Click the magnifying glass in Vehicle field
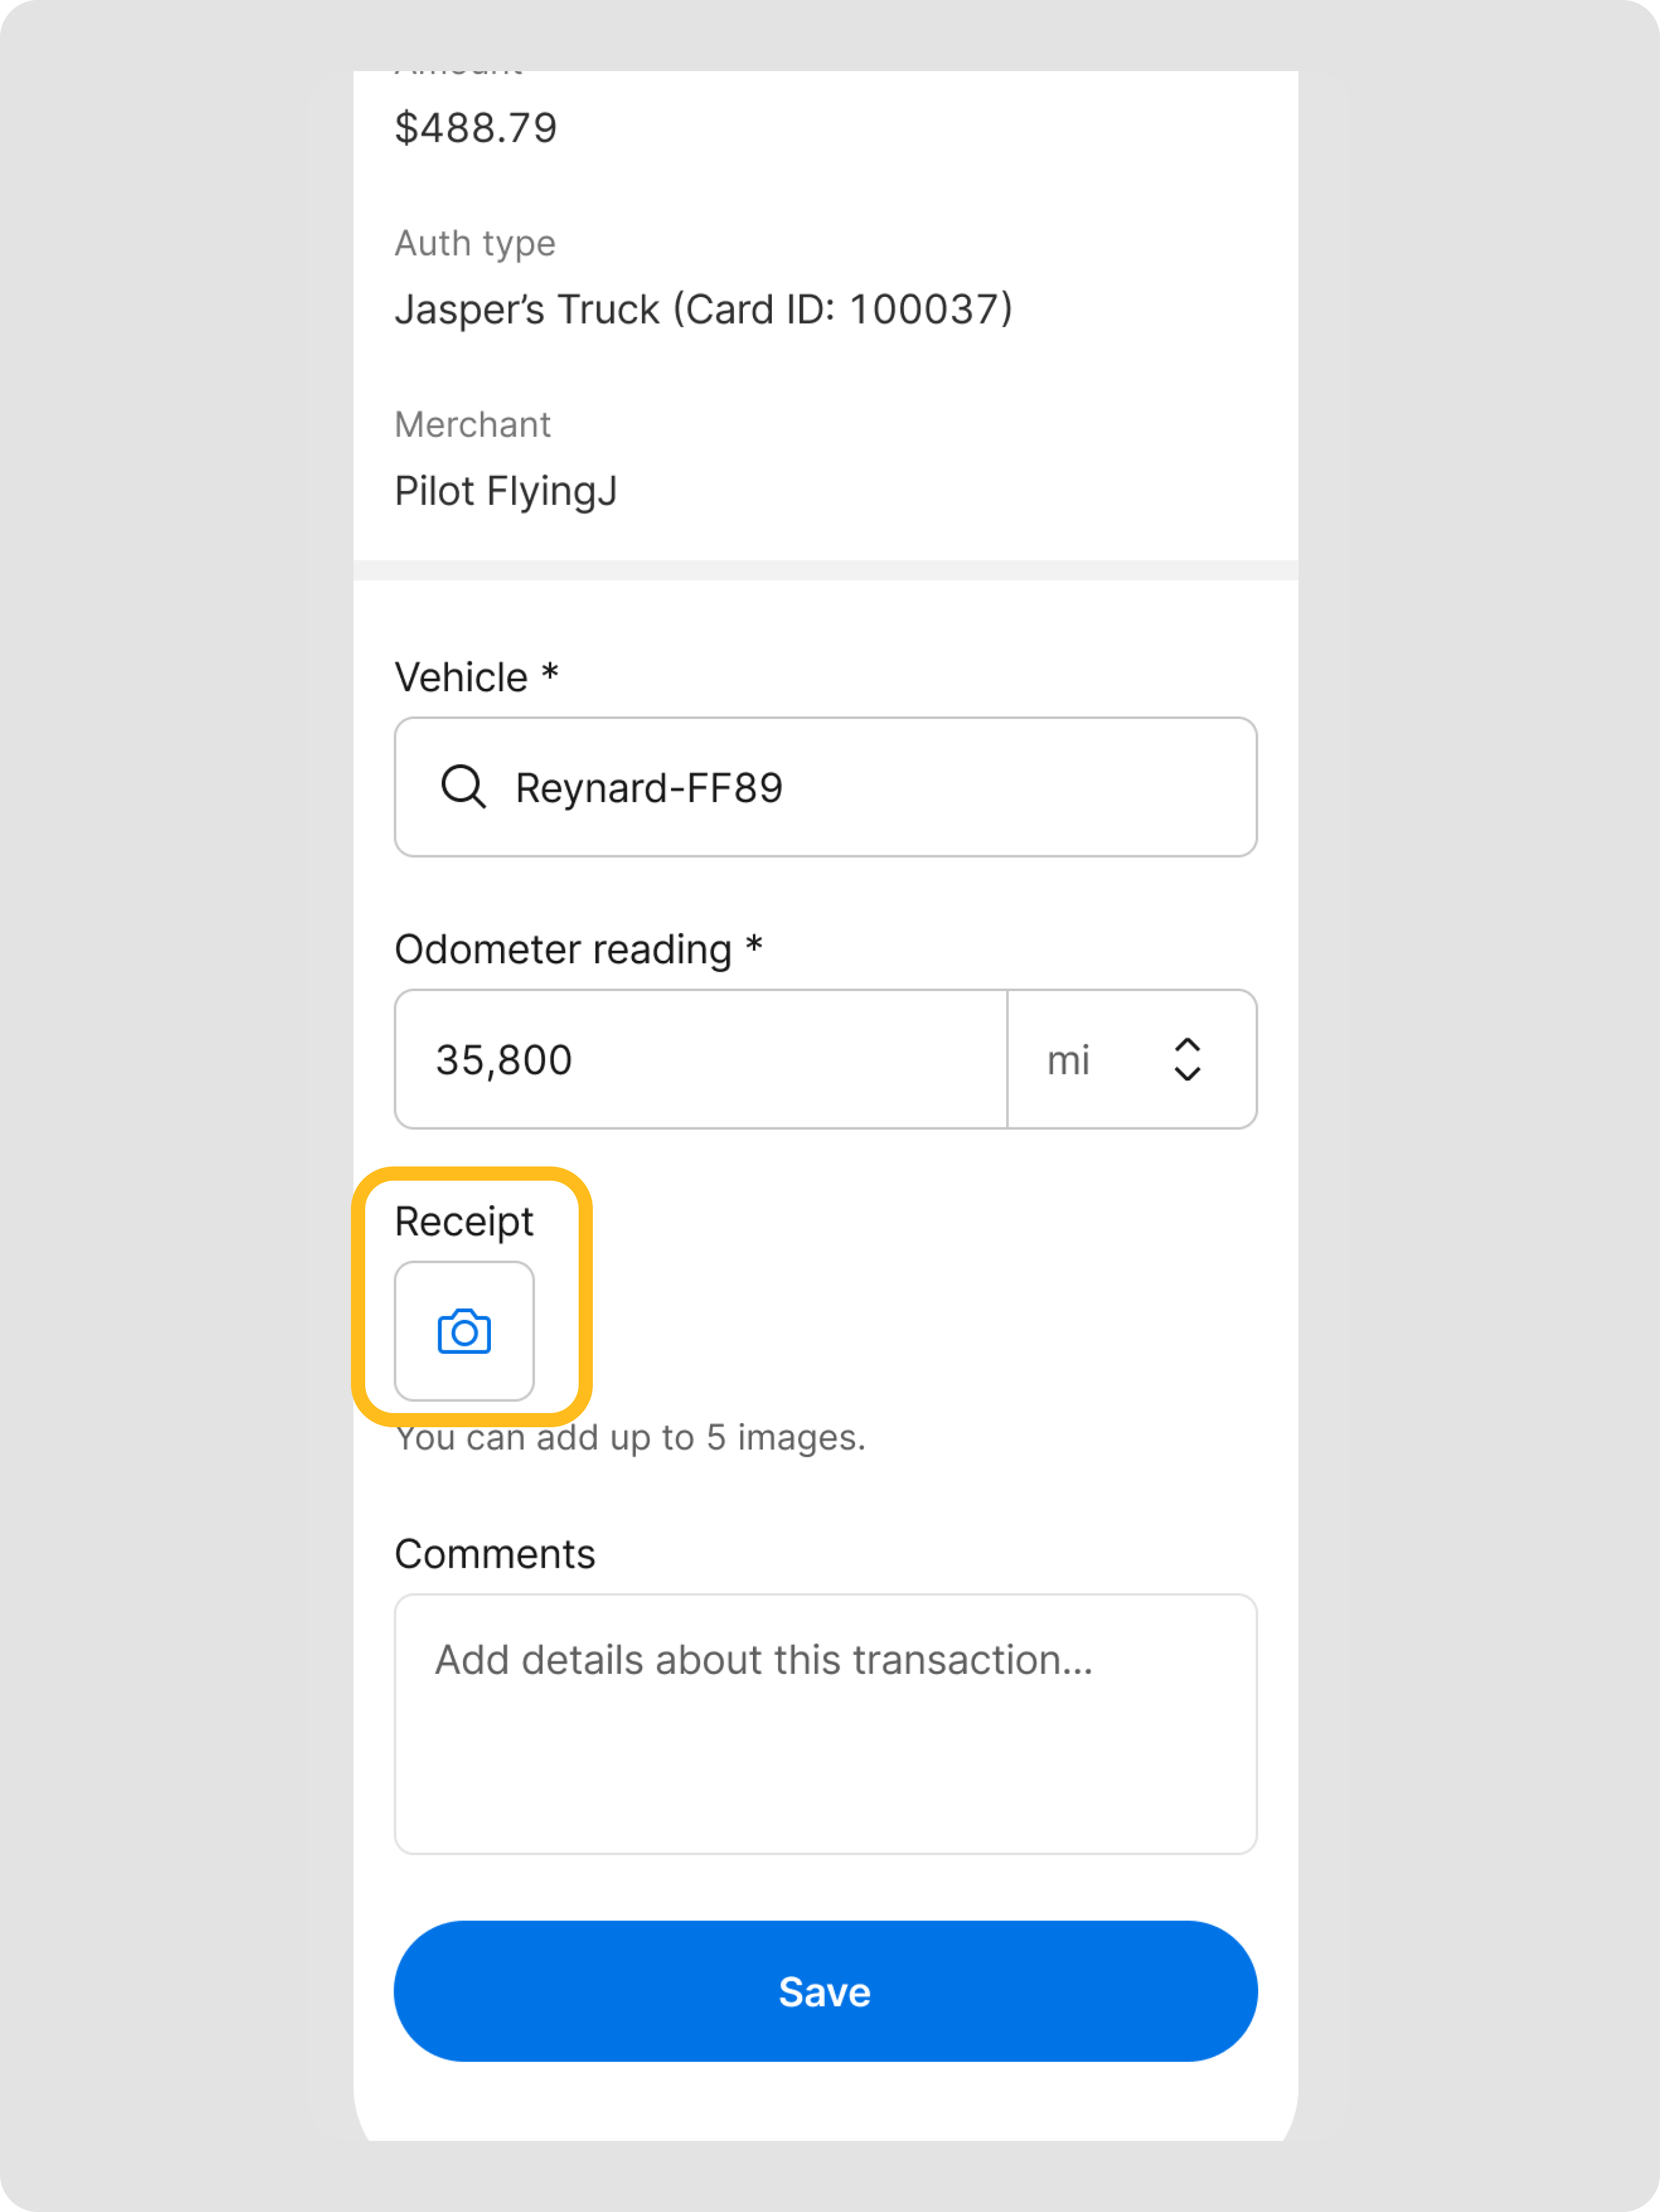1660x2212 pixels. point(464,787)
